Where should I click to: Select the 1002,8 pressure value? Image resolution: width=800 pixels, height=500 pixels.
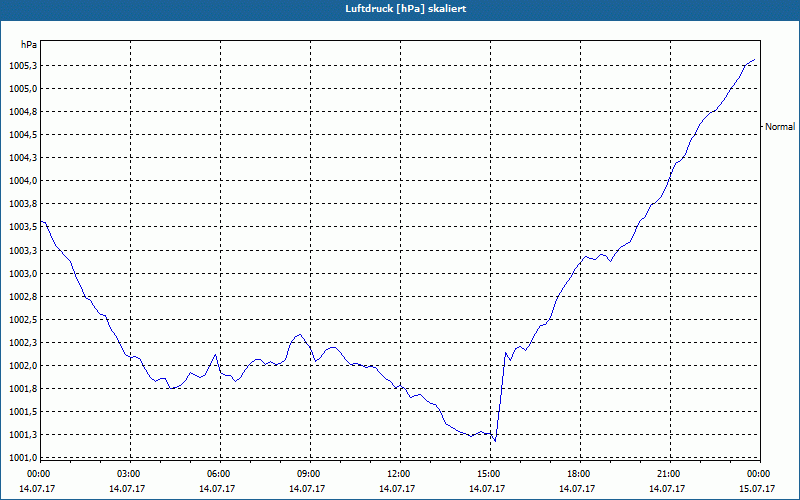click(23, 296)
